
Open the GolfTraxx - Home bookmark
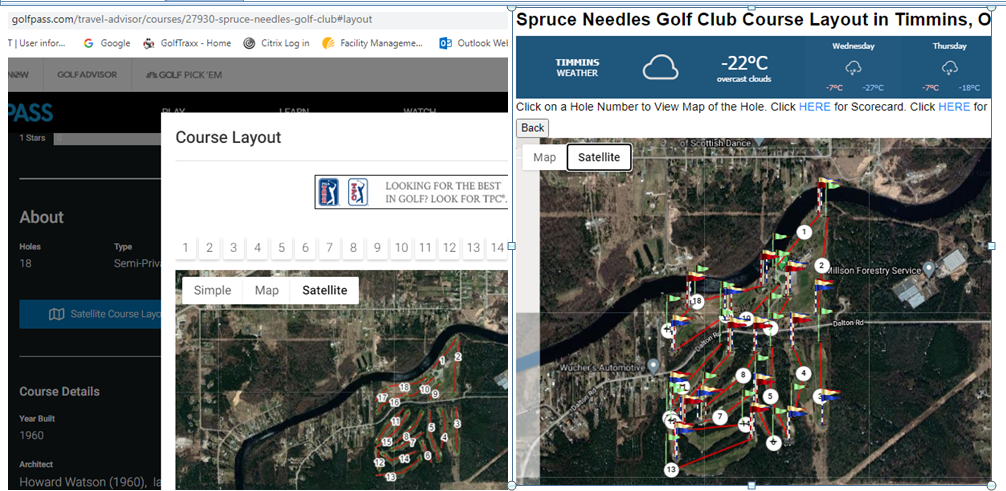(x=187, y=43)
